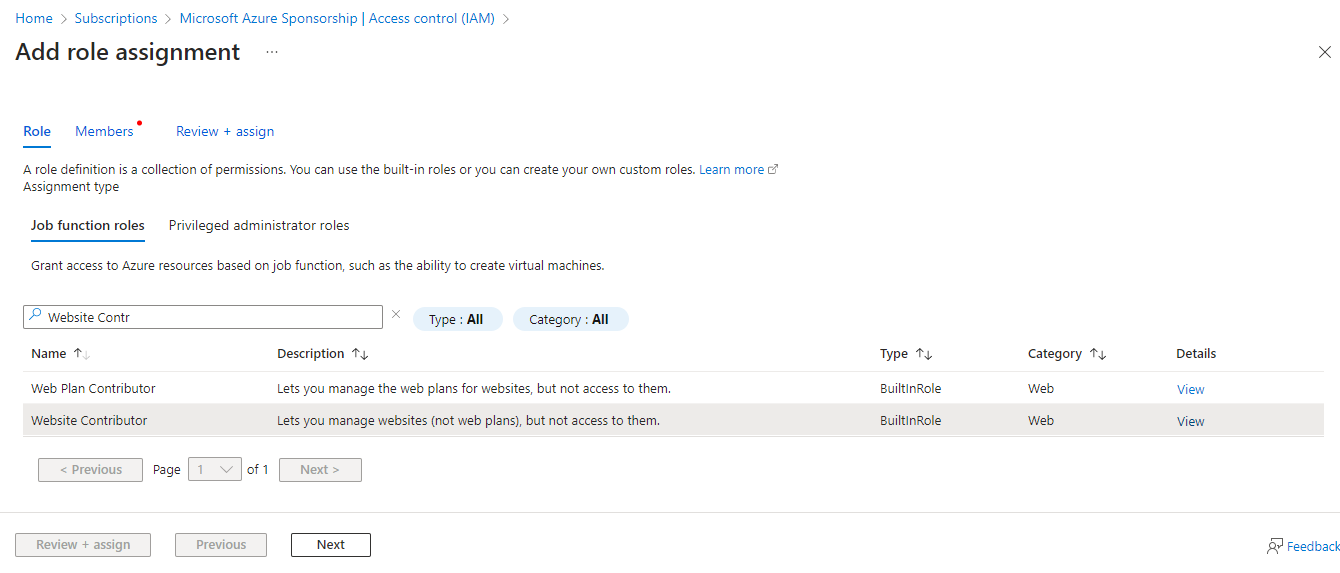Switch to the Review + assign tab
The height and width of the screenshot is (573, 1340).
(x=225, y=131)
